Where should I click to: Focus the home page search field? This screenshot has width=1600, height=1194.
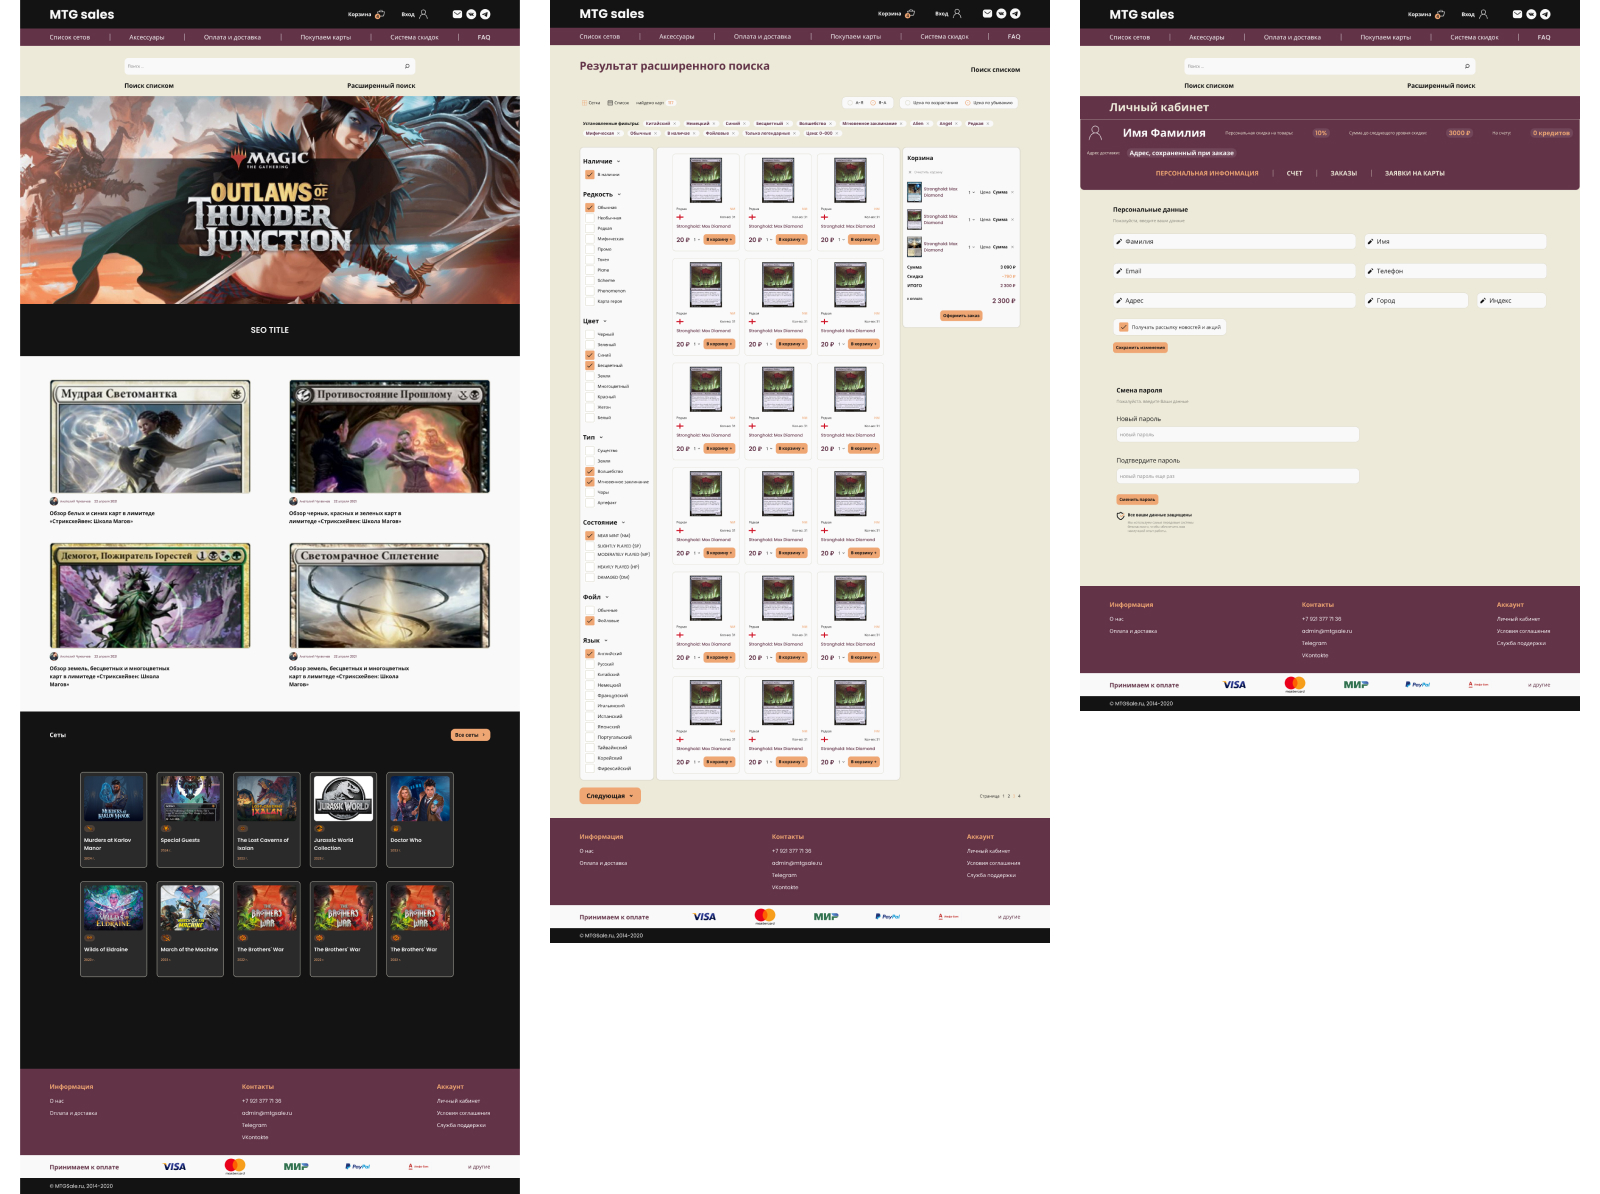point(270,66)
